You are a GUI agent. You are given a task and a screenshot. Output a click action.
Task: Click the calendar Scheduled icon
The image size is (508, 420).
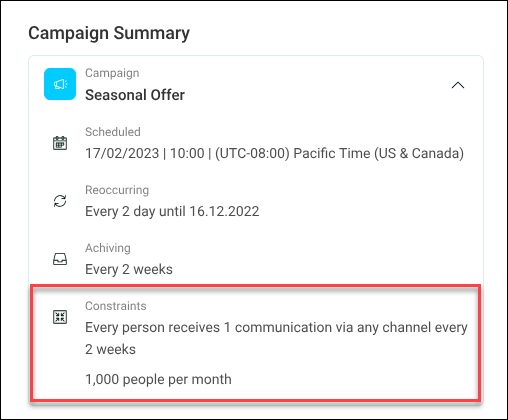(60, 143)
